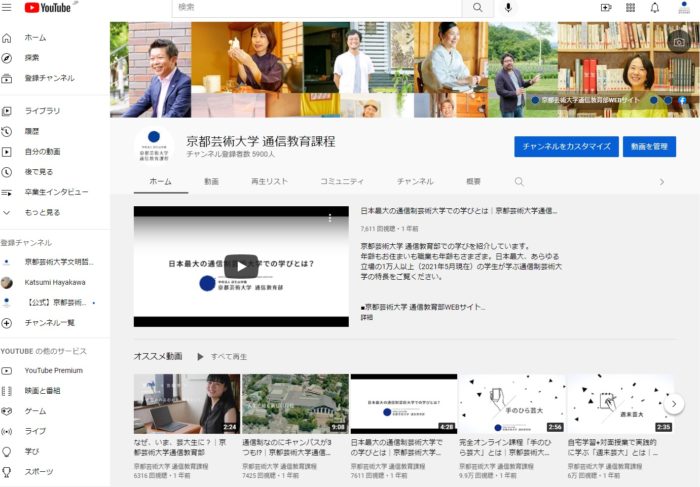
Task: Switch to the 動画 tab
Action: [x=212, y=182]
